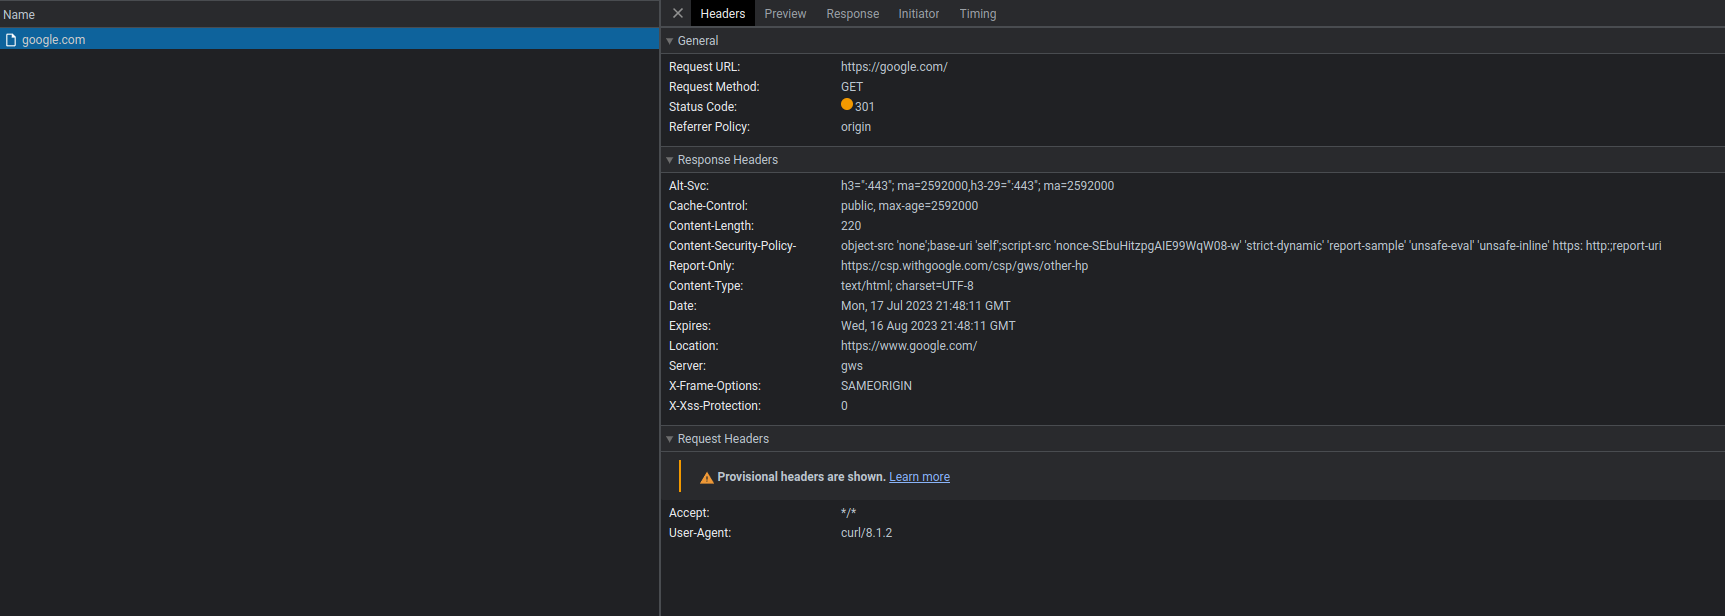The height and width of the screenshot is (616, 1725).
Task: Click the Expires value Wed, 16 Aug 2023
Action: [928, 326]
